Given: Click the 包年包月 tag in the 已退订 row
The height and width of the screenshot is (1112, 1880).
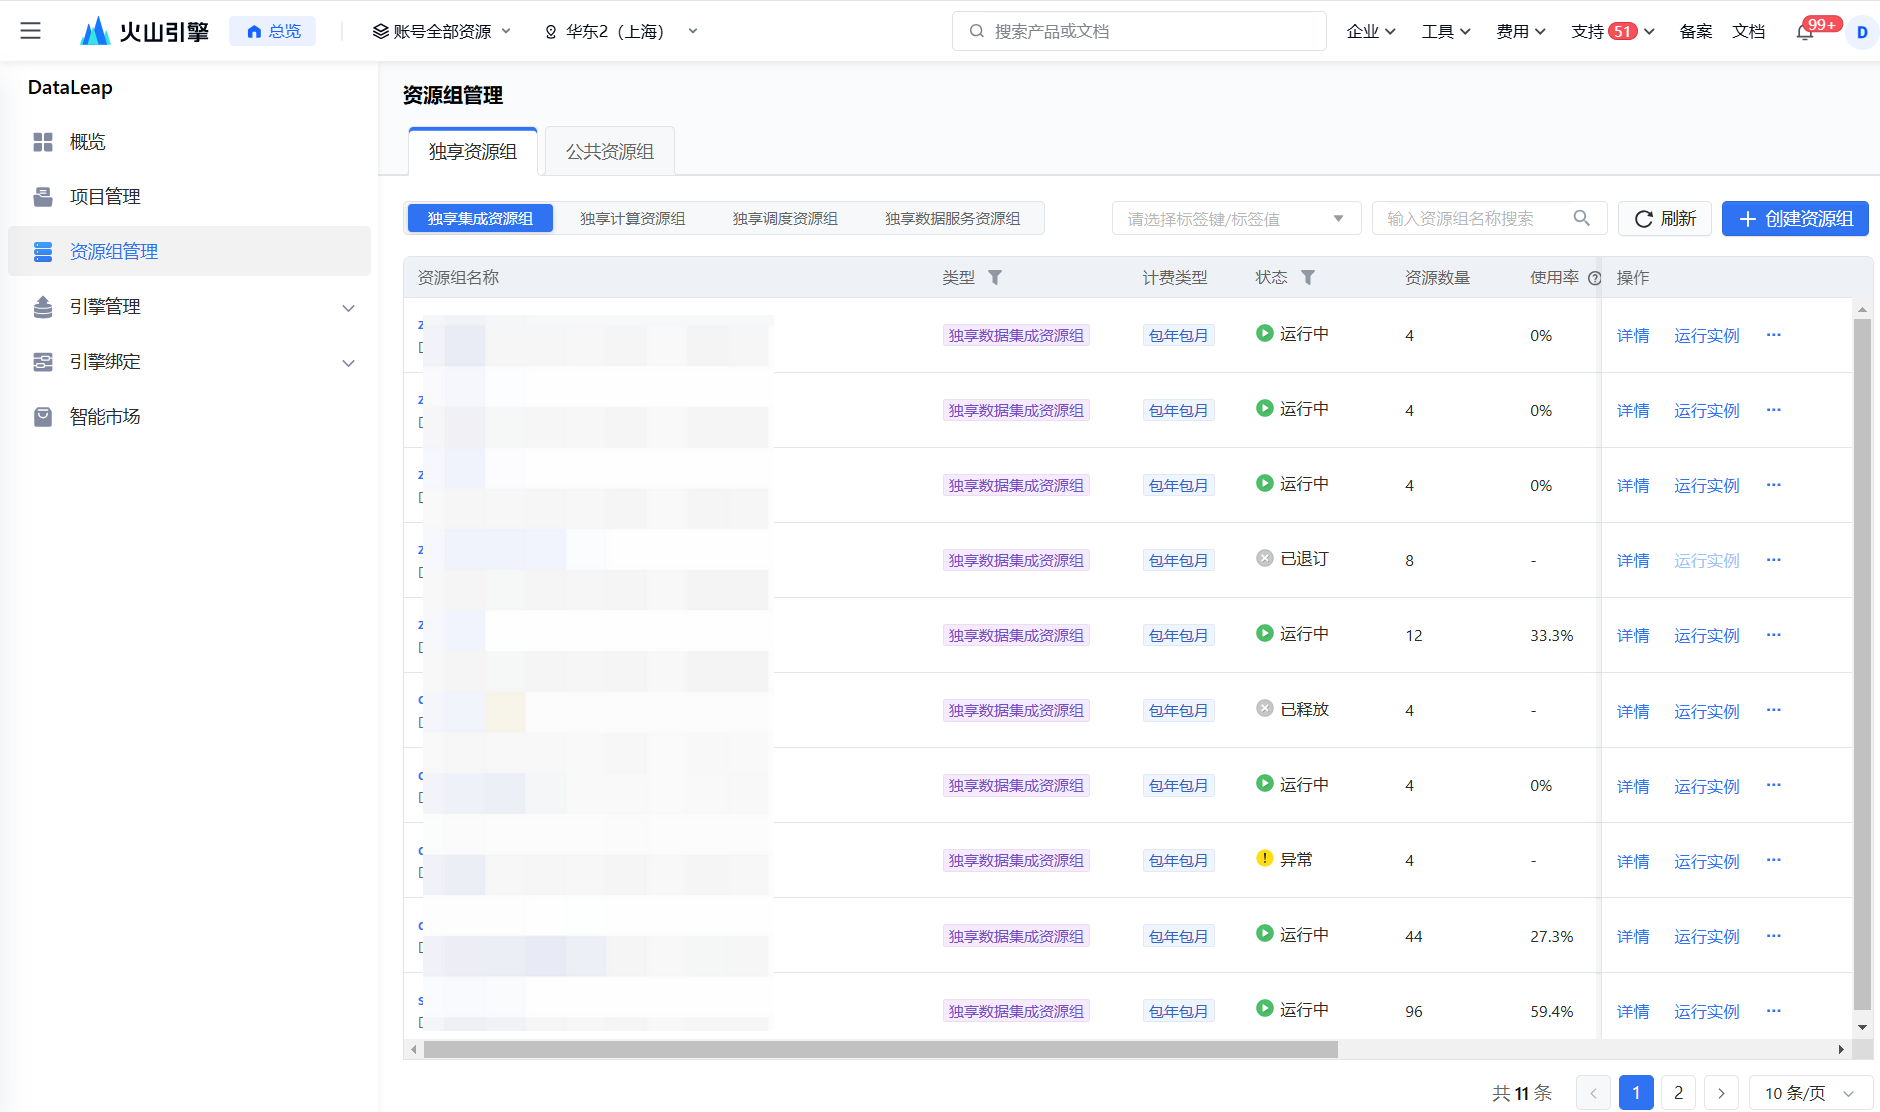Looking at the screenshot, I should [1178, 560].
